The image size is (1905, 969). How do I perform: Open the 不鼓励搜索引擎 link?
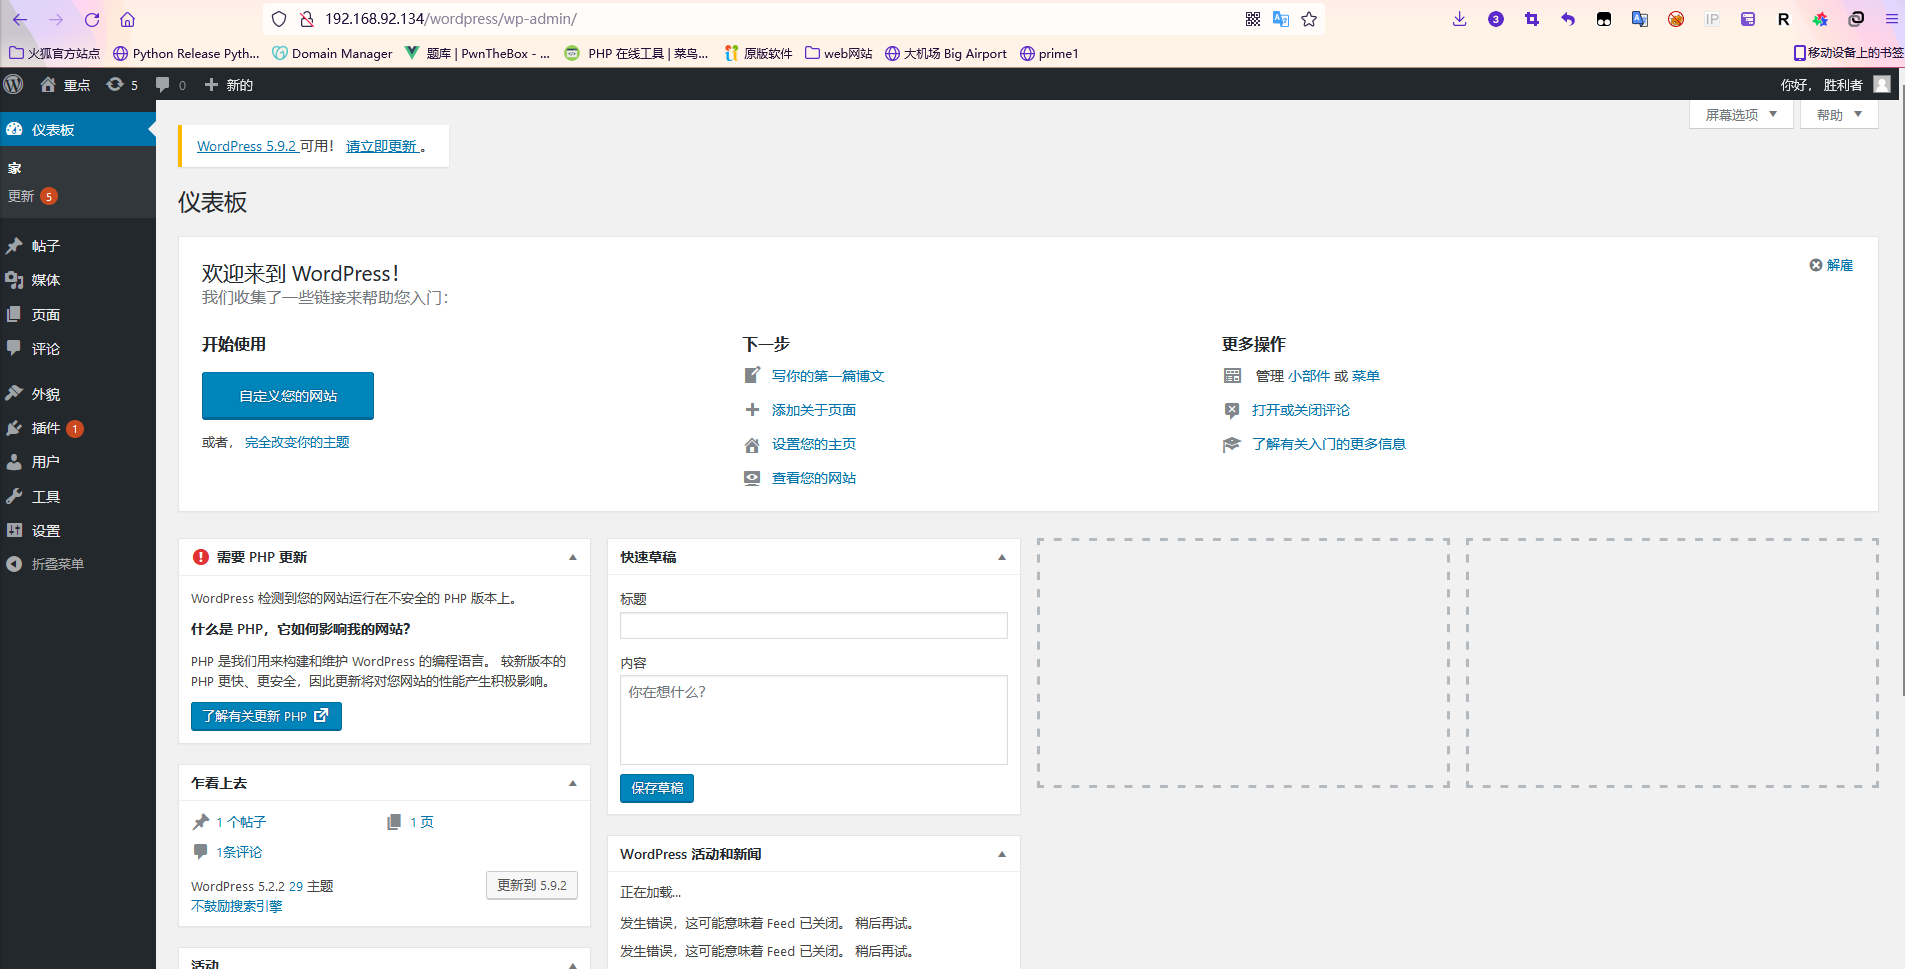pos(237,906)
